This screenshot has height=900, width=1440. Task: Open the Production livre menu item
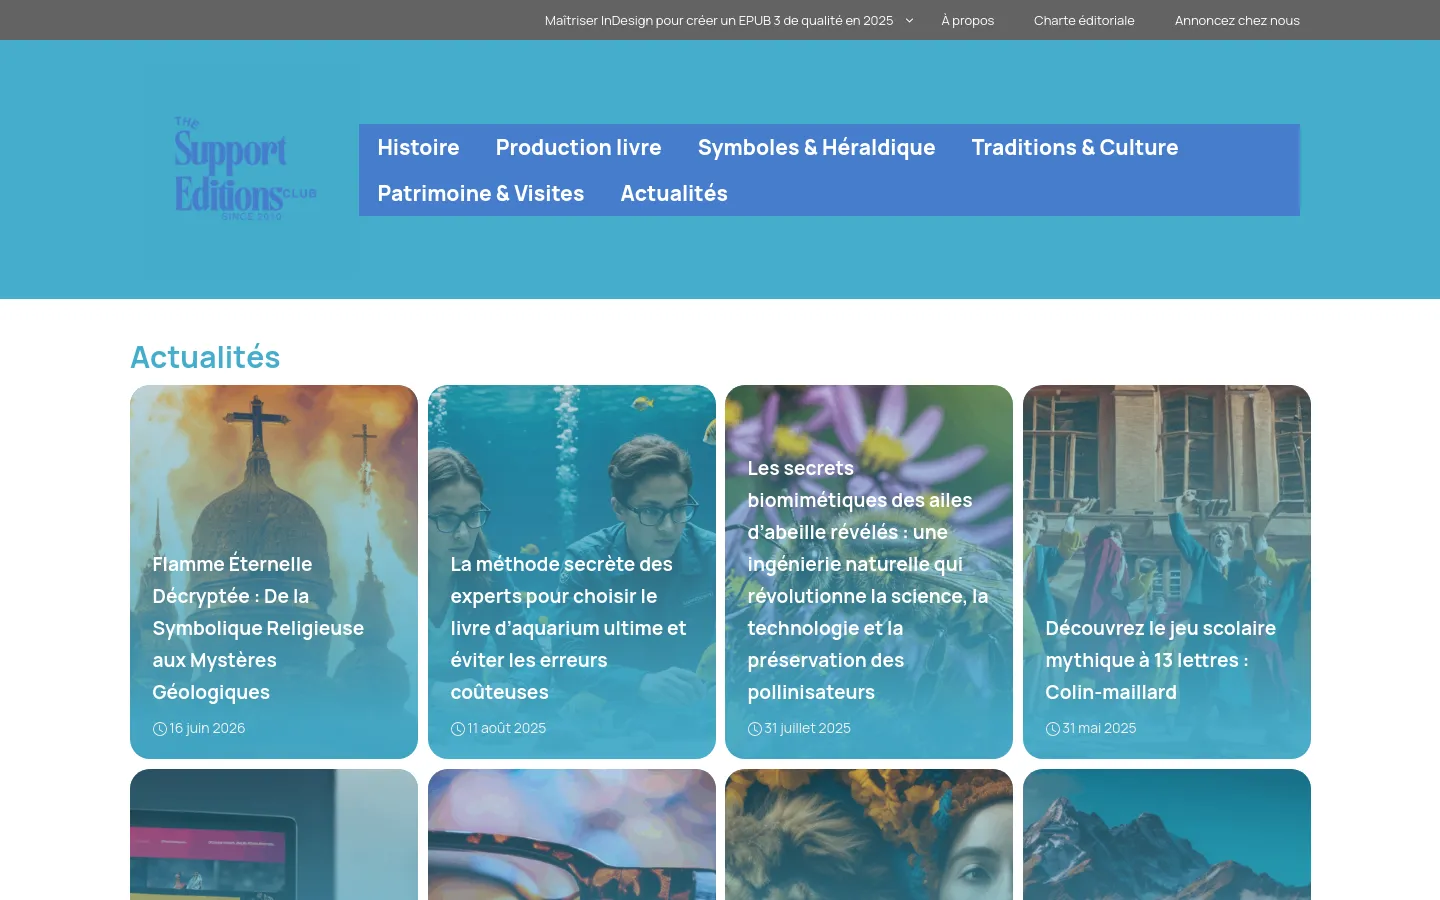point(578,147)
